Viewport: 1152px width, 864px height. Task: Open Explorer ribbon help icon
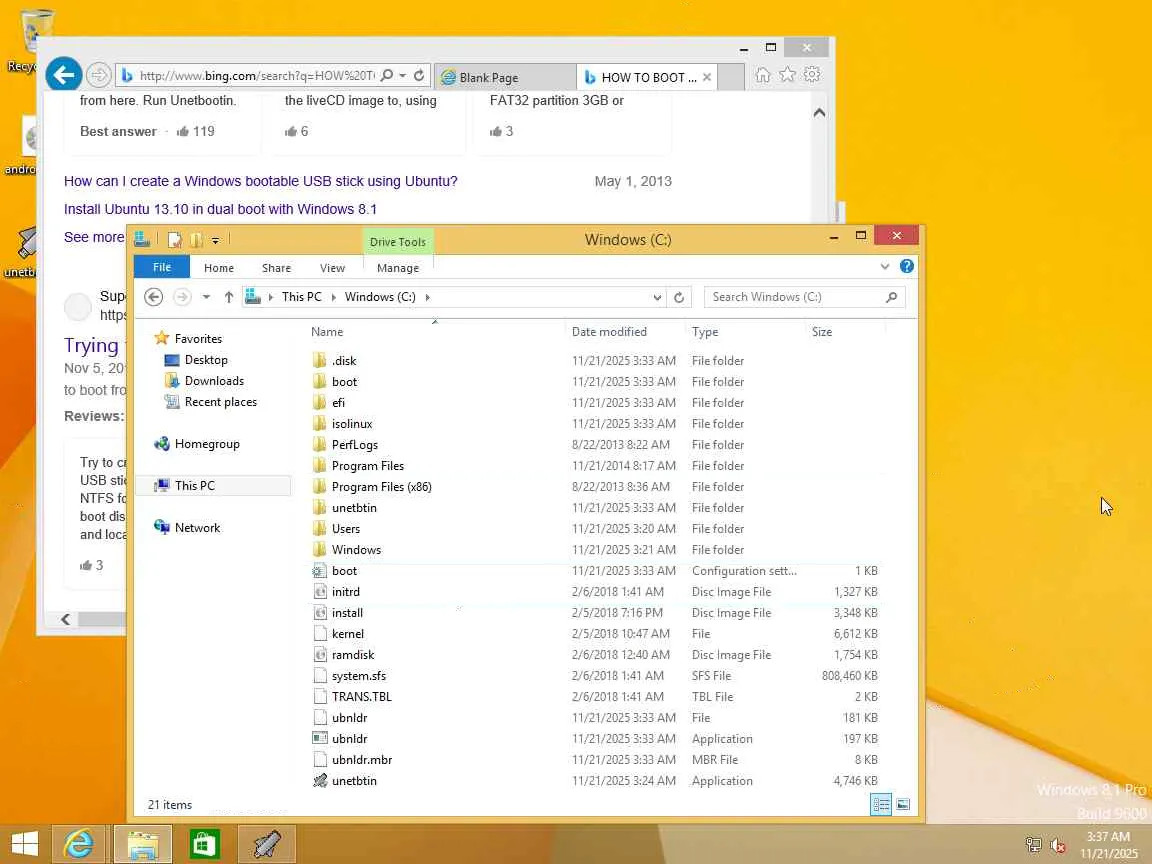click(x=907, y=266)
